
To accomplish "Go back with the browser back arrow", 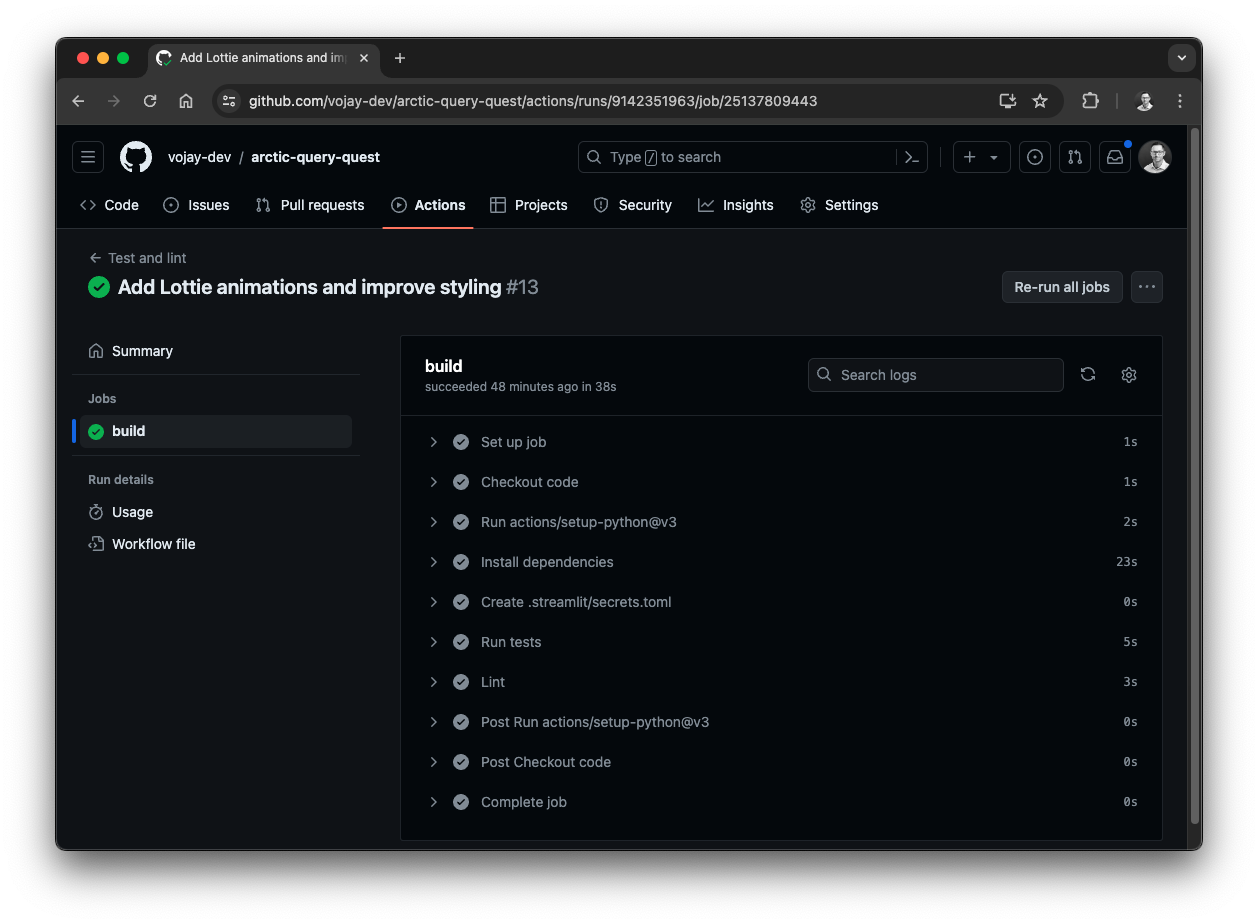I will (x=78, y=101).
